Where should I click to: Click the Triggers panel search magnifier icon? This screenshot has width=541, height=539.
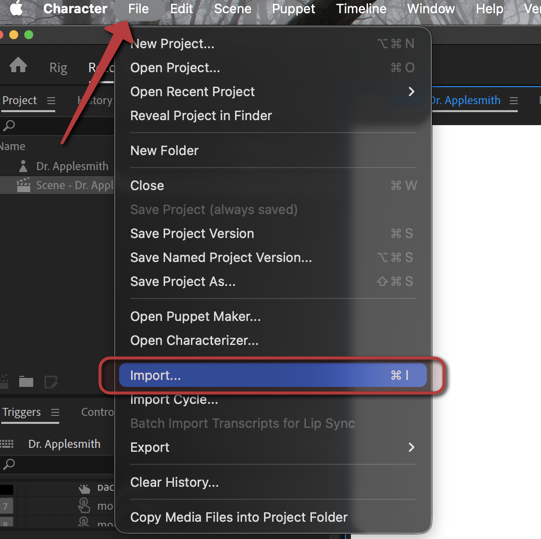click(9, 464)
